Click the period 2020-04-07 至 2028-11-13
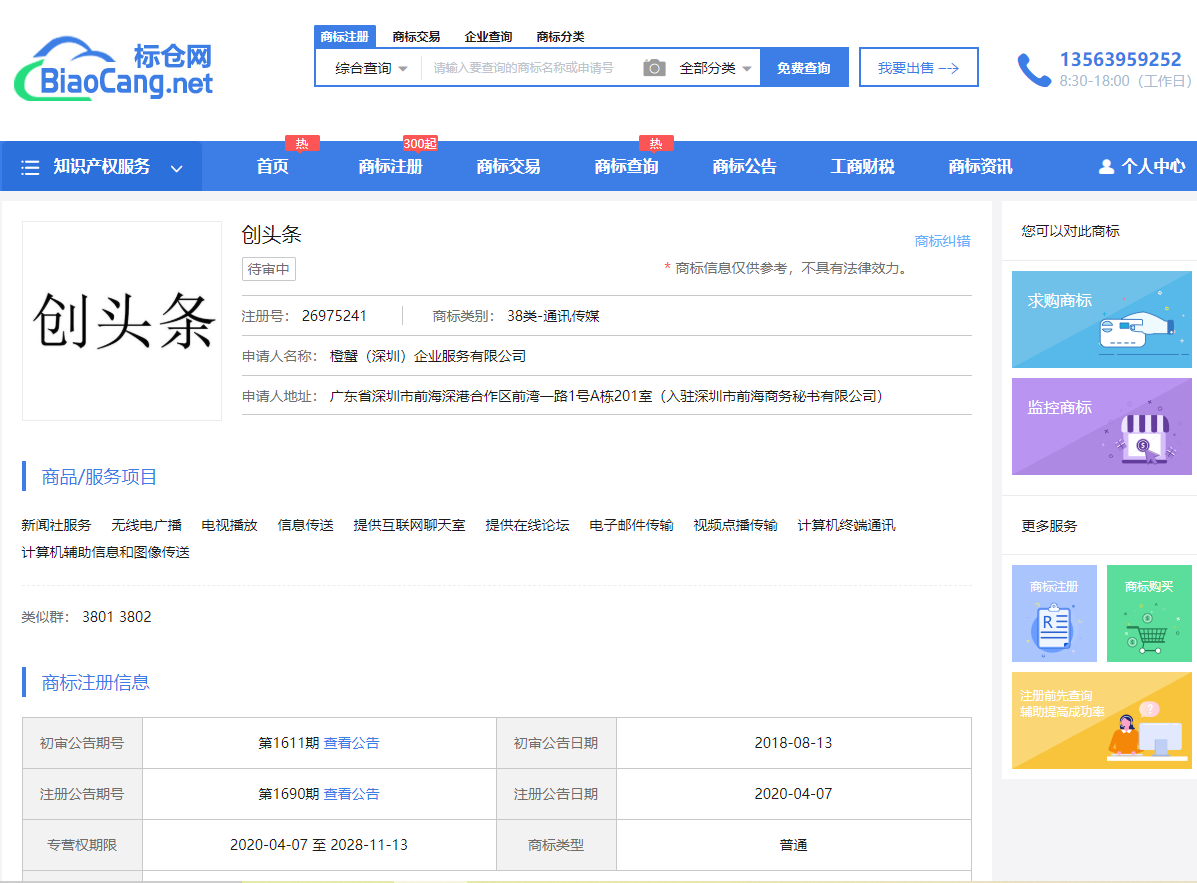1197x883 pixels. pyautogui.click(x=319, y=845)
